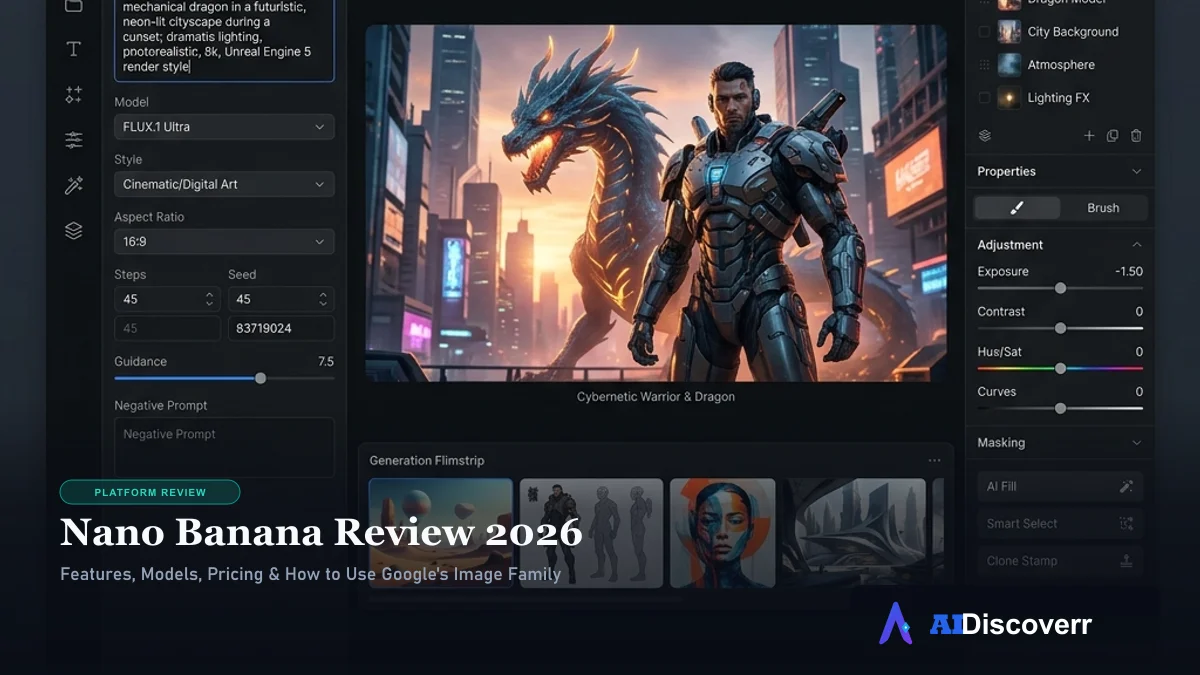
Task: Click the Lighting FX layer thumbnail
Action: pos(1009,98)
